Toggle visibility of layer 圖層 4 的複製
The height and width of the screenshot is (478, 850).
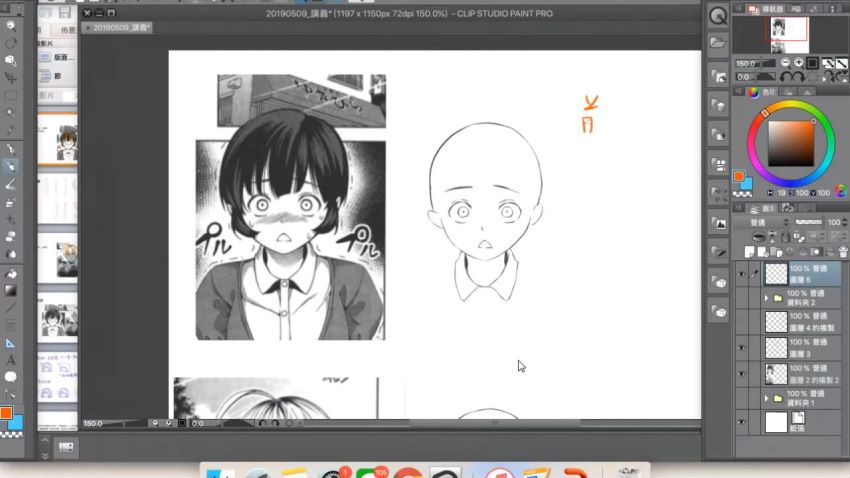point(741,322)
